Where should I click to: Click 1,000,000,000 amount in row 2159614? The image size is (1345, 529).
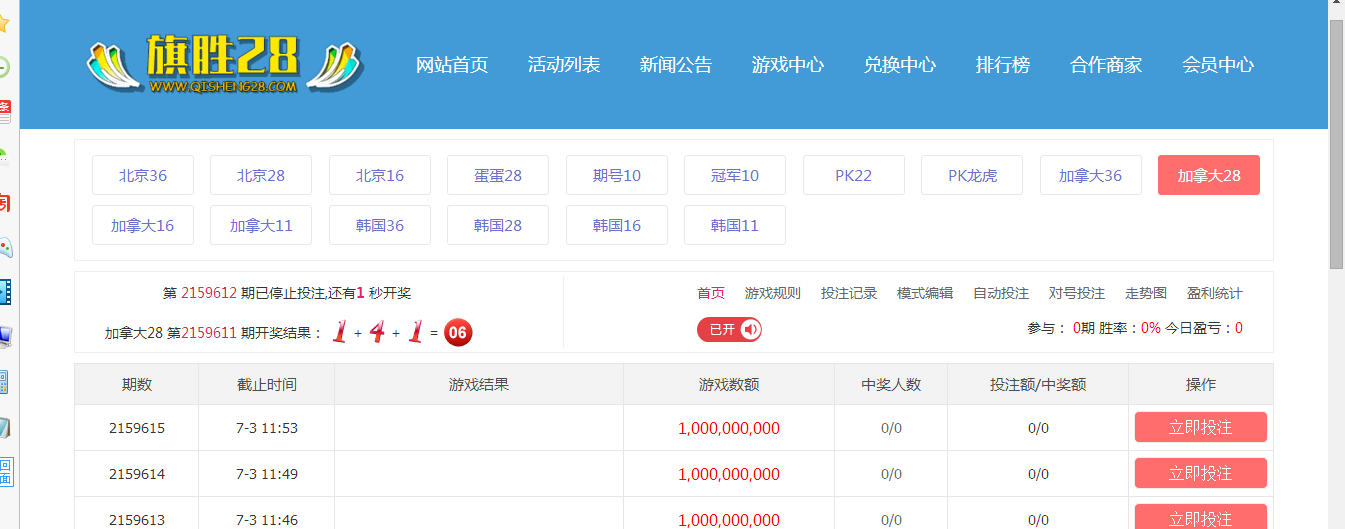click(729, 474)
